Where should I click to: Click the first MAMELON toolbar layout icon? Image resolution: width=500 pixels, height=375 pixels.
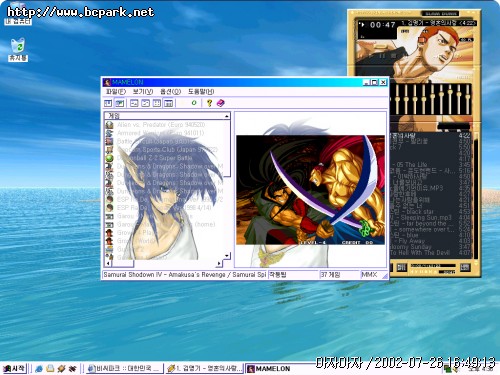coord(108,103)
